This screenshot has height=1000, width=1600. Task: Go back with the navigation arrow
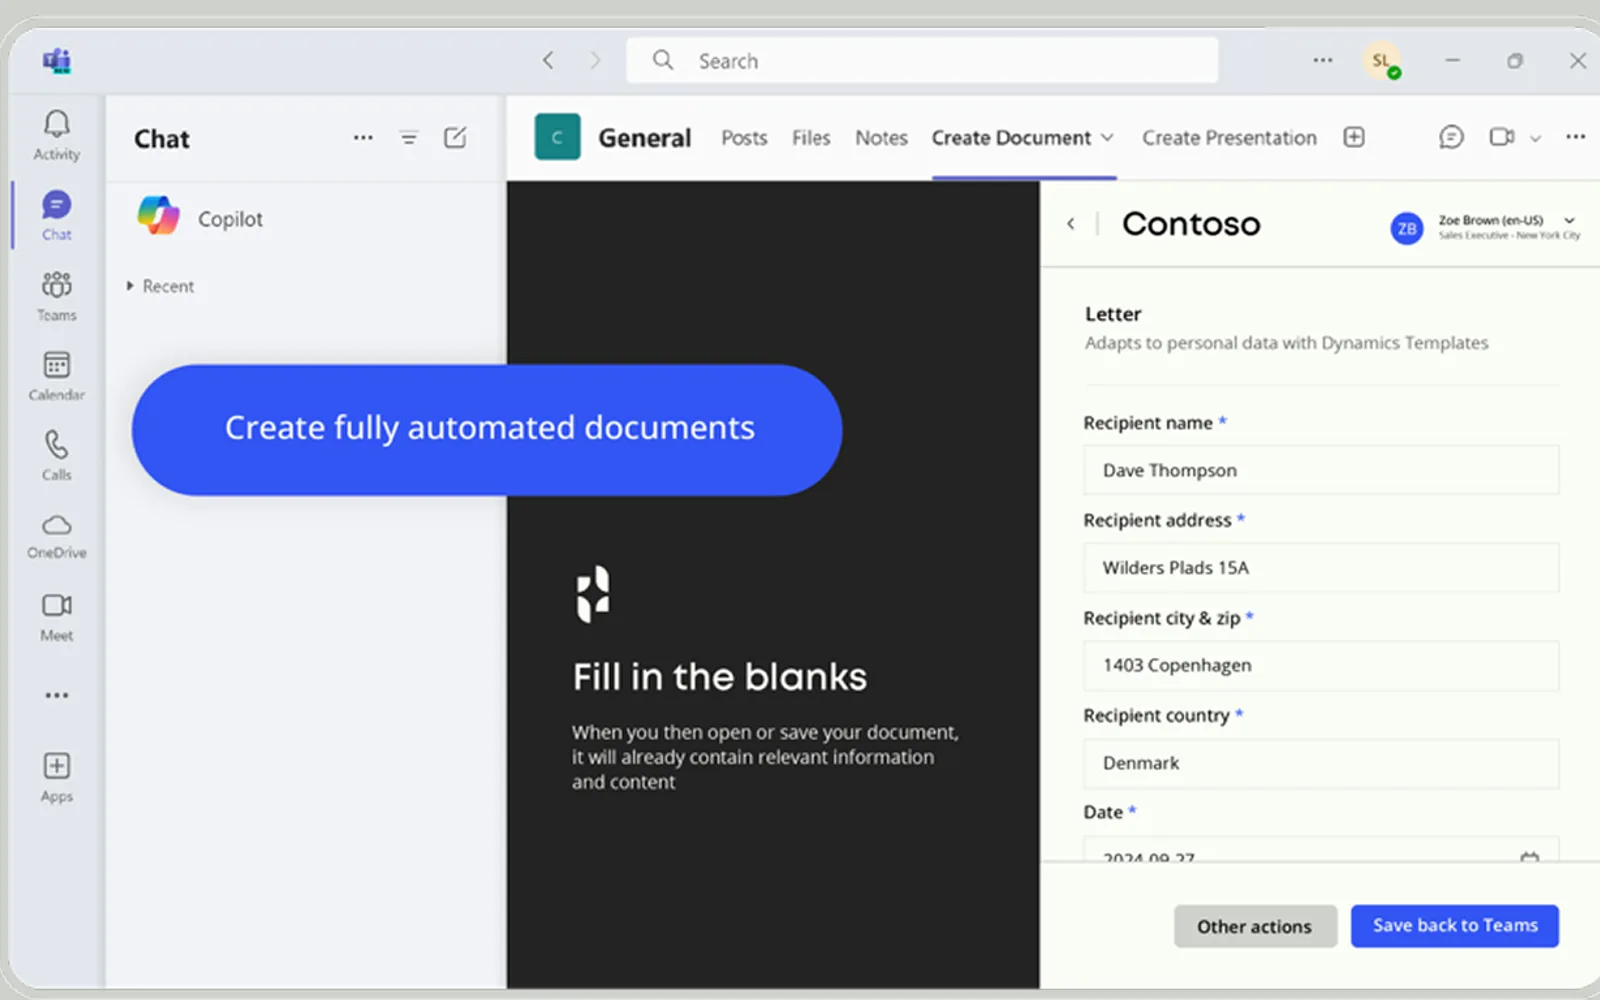click(x=548, y=61)
